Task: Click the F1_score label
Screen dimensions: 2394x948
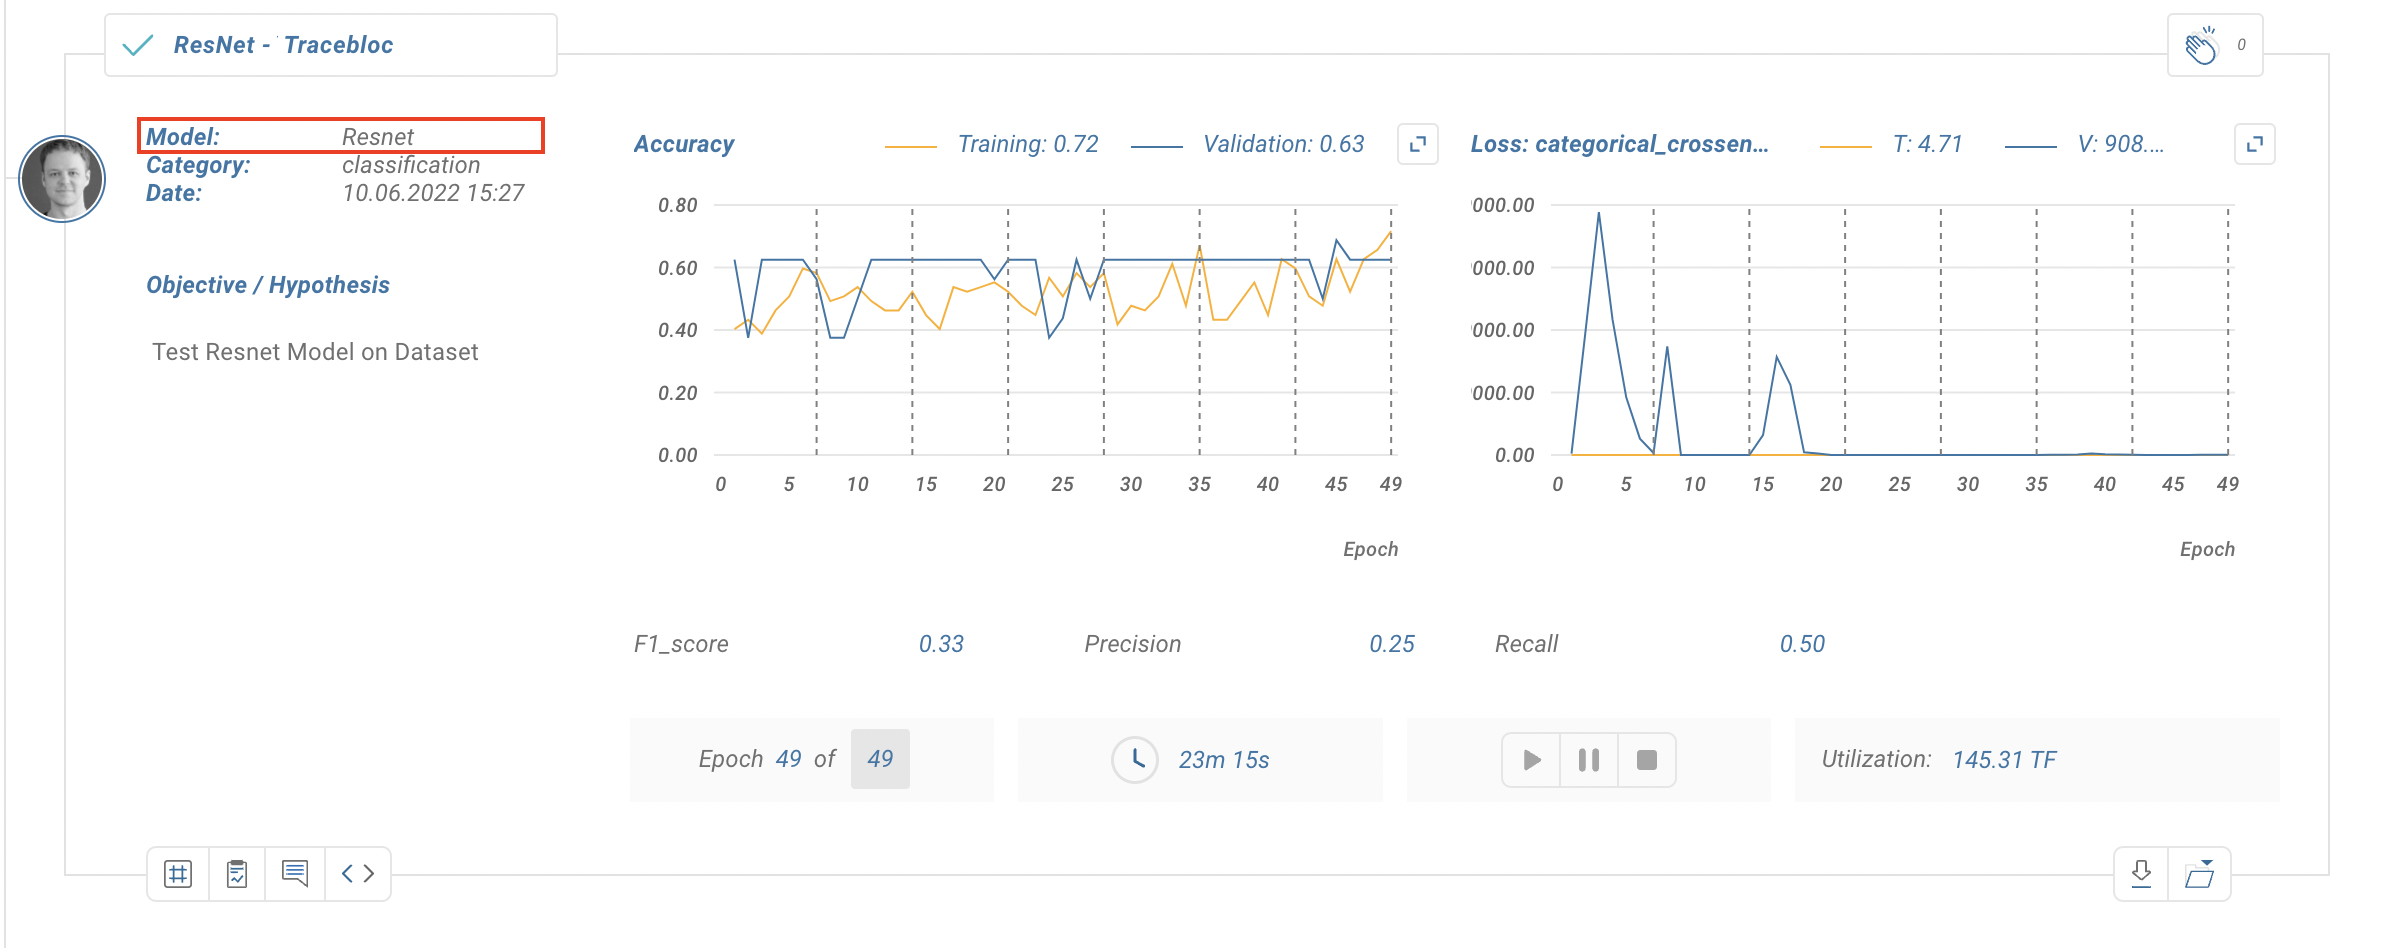Action: [x=681, y=644]
